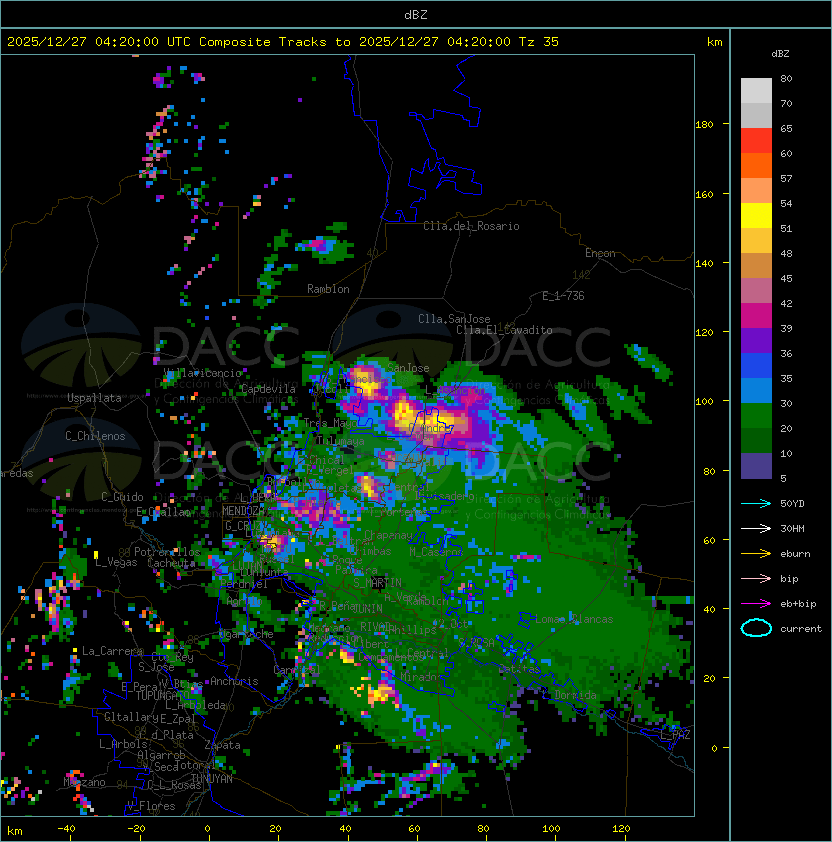This screenshot has height=842, width=832.
Task: Pick the bright yellow swatch between 54 and 51
Action: (756, 215)
